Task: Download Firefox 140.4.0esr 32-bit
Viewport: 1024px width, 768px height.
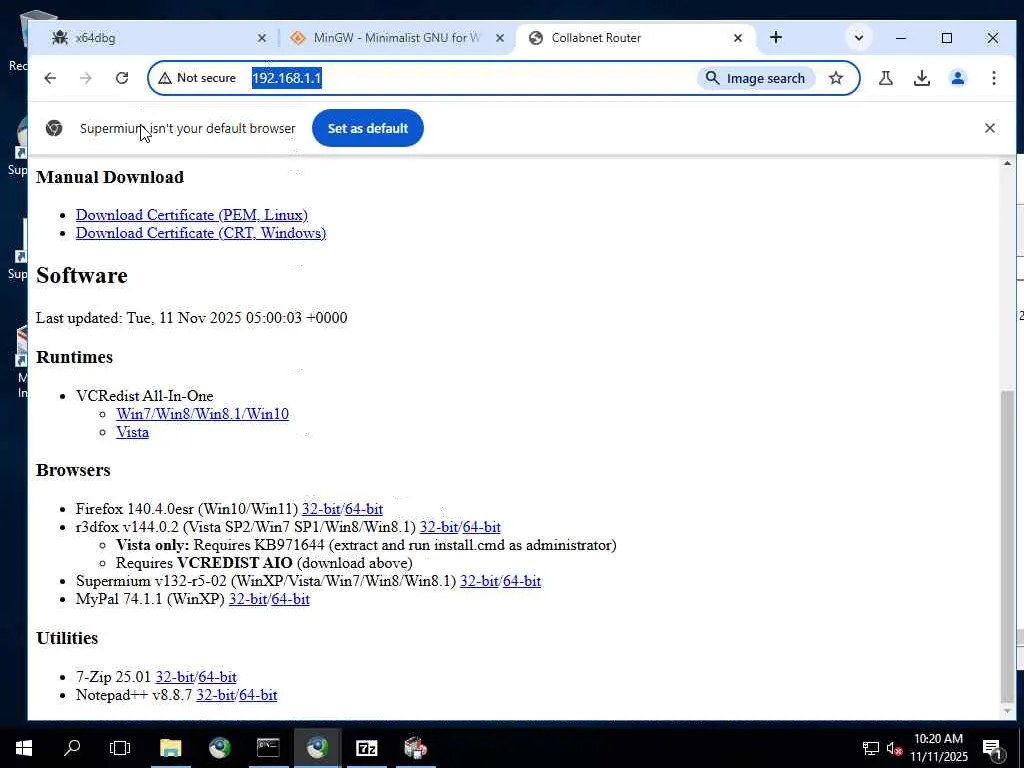Action: (x=321, y=509)
